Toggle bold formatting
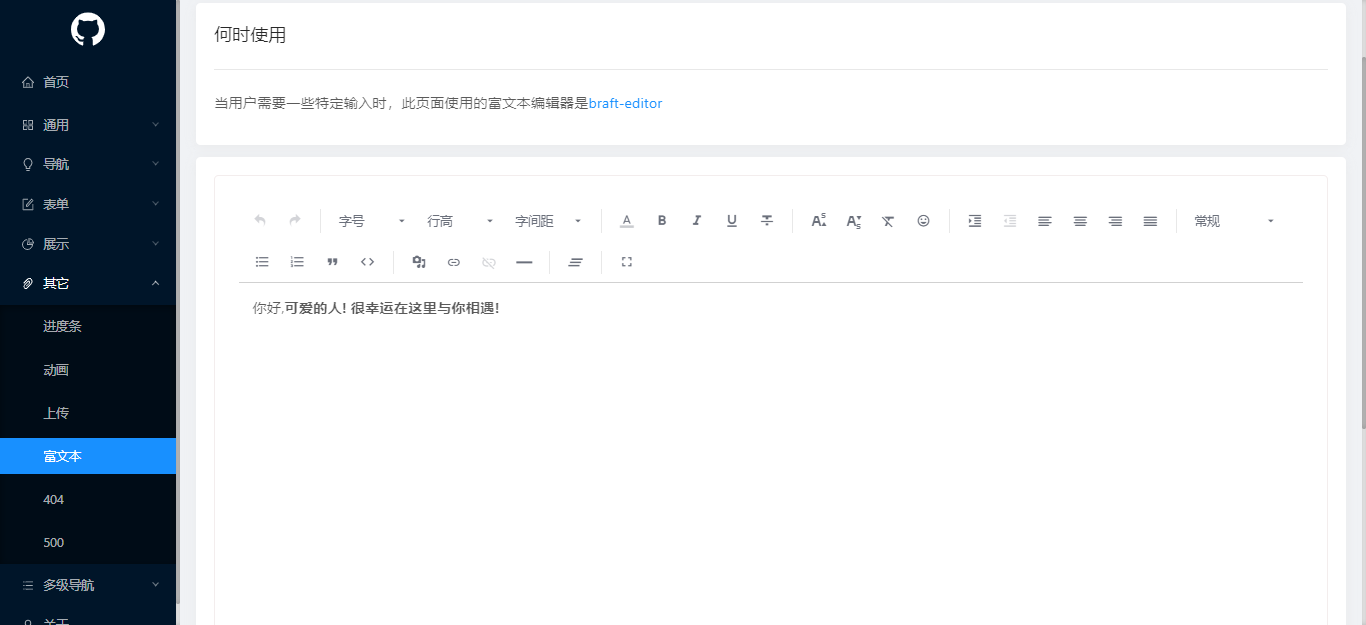The width and height of the screenshot is (1366, 625). (662, 221)
